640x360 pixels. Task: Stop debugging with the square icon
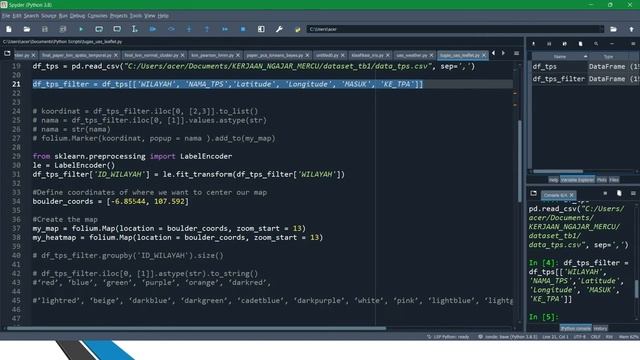pyautogui.click(x=243, y=29)
